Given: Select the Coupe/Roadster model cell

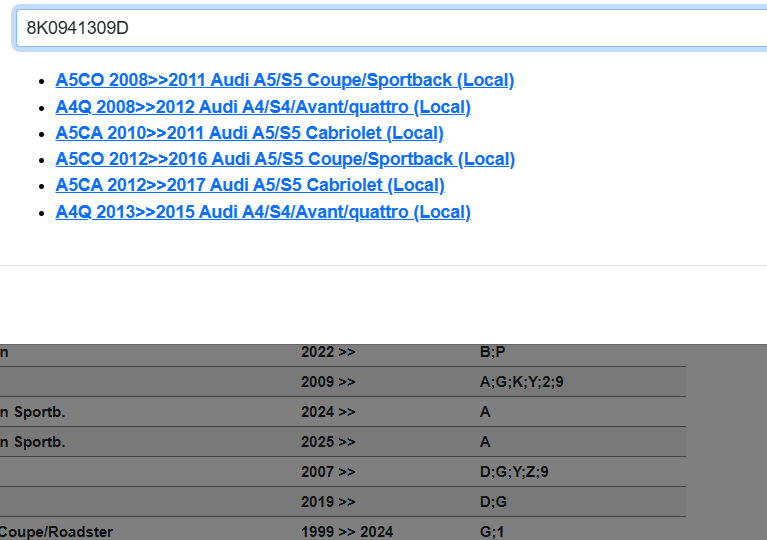Looking at the screenshot, I should click(x=56, y=532).
